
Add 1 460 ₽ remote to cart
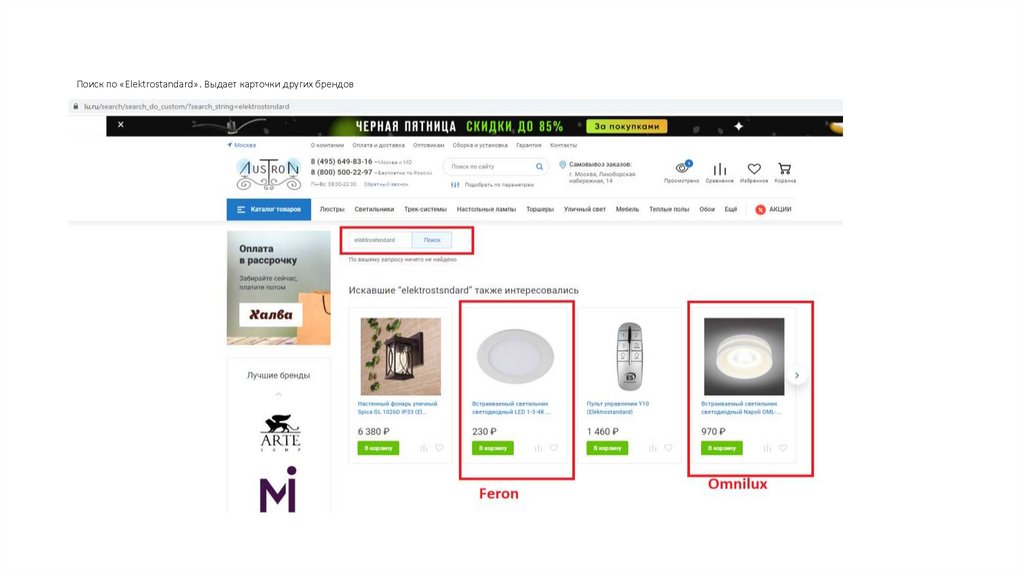point(607,448)
